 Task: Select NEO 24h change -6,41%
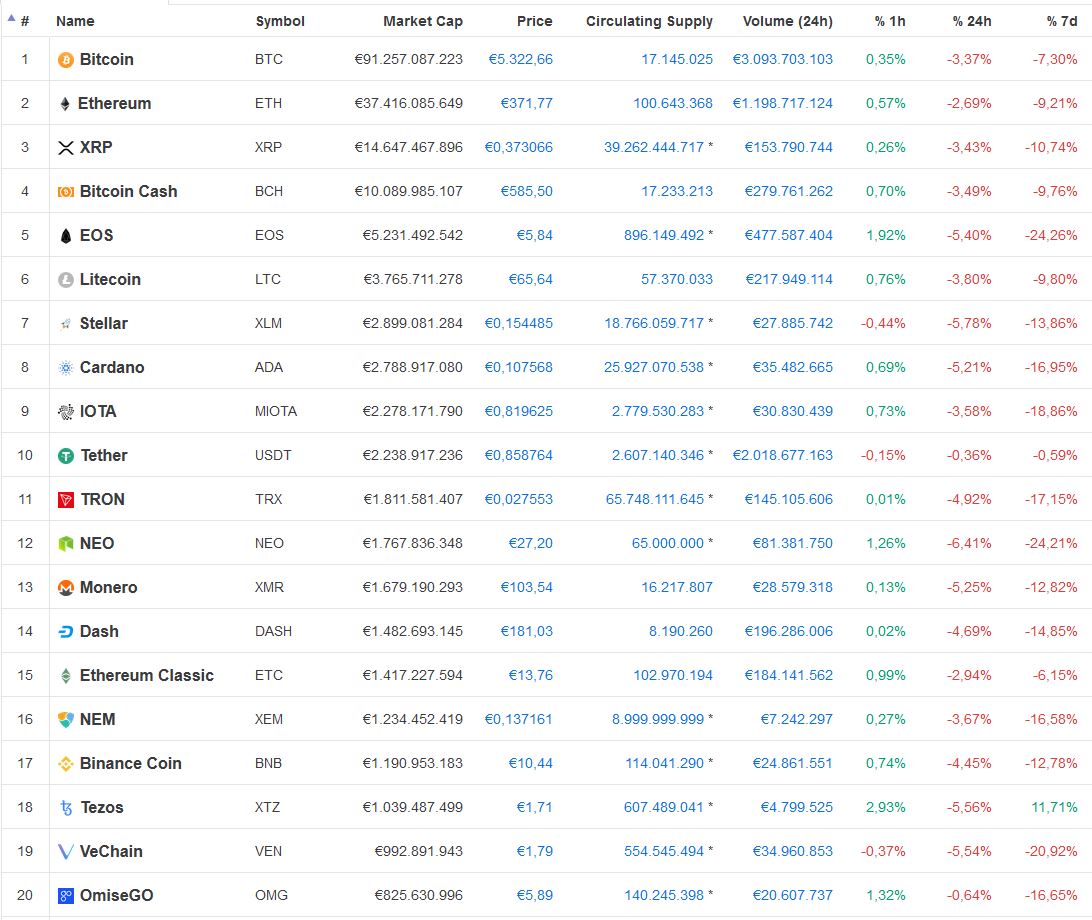(969, 543)
